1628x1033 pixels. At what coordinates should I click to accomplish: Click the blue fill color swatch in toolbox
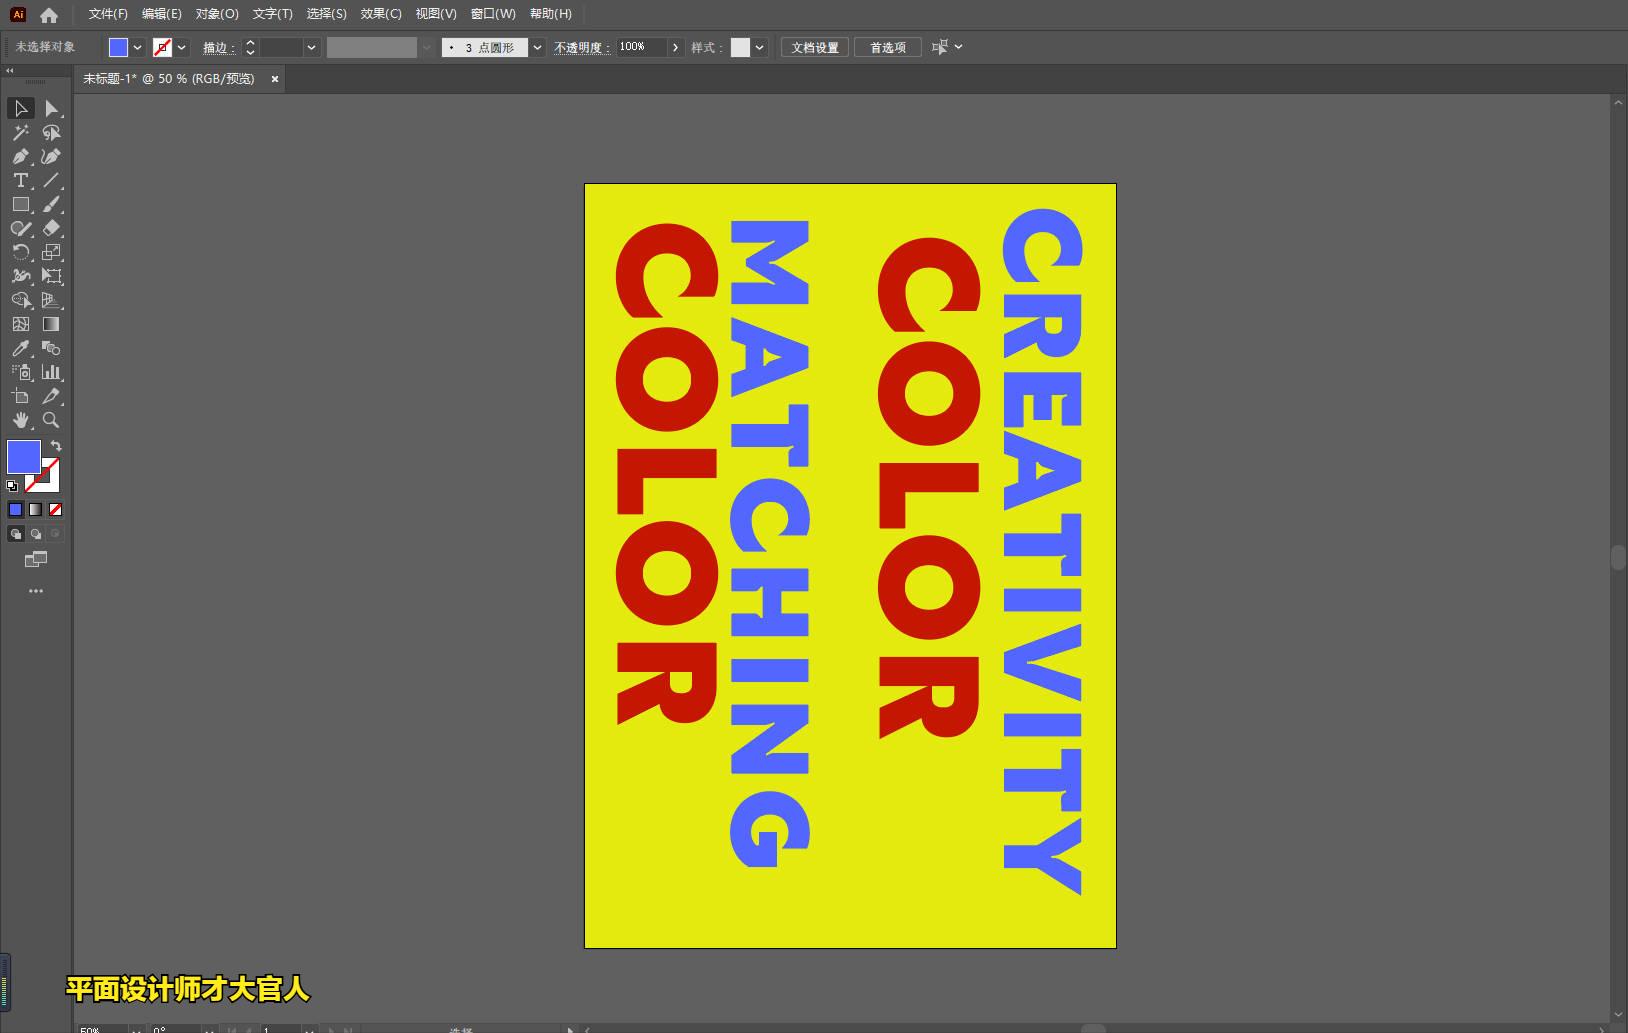click(x=23, y=457)
